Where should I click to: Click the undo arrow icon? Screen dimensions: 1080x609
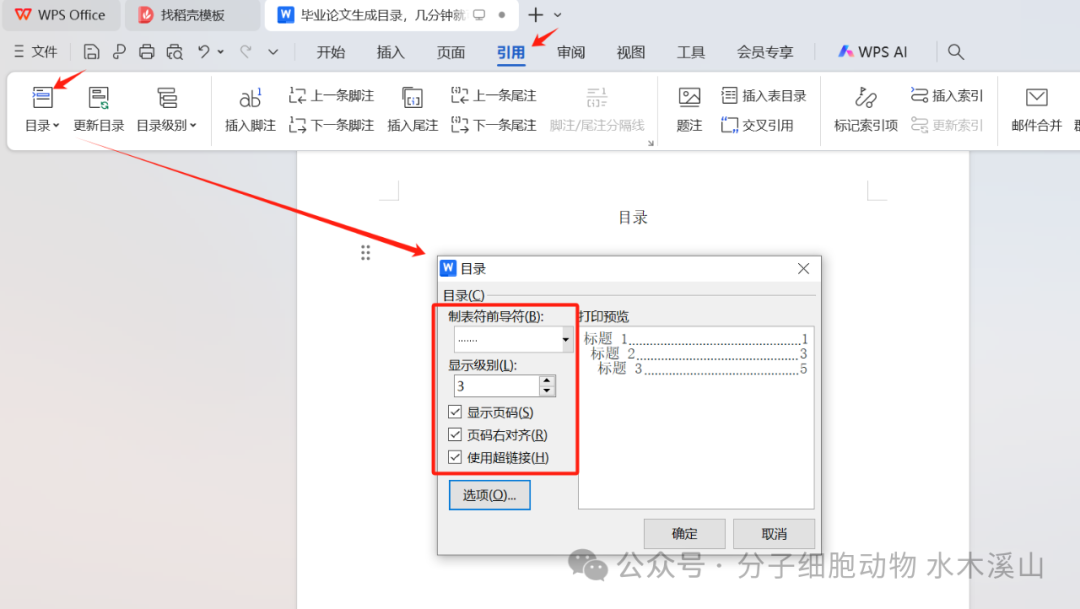click(x=203, y=52)
